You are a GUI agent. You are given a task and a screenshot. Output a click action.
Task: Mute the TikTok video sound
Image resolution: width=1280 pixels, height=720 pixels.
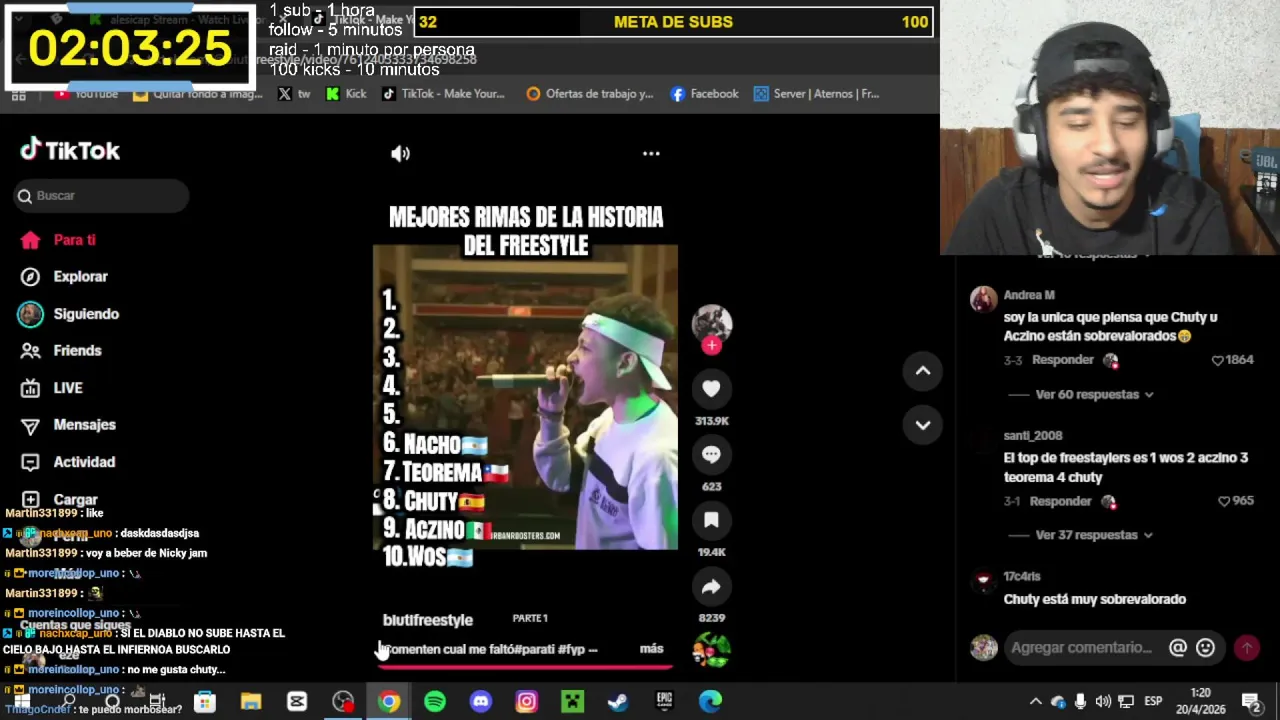tap(400, 153)
